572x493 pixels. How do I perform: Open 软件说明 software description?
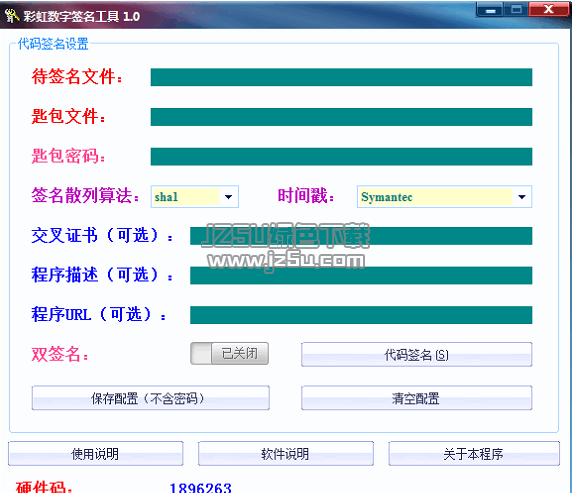click(286, 454)
